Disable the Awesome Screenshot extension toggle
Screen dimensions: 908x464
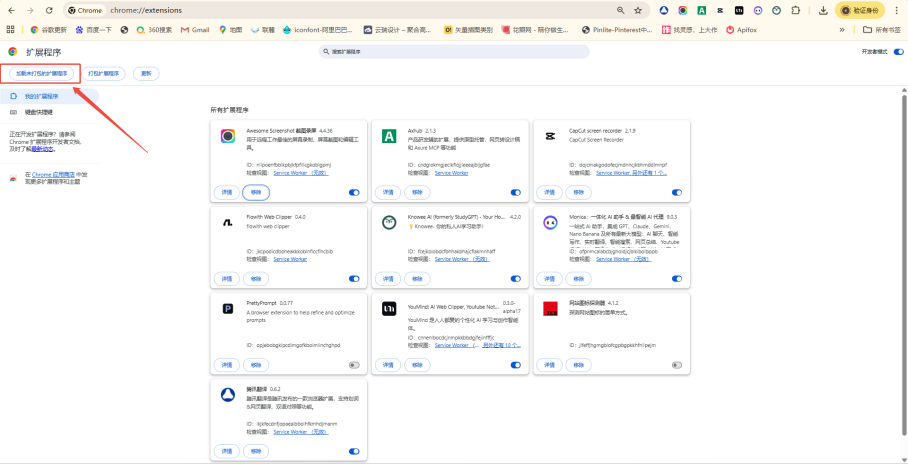[355, 193]
